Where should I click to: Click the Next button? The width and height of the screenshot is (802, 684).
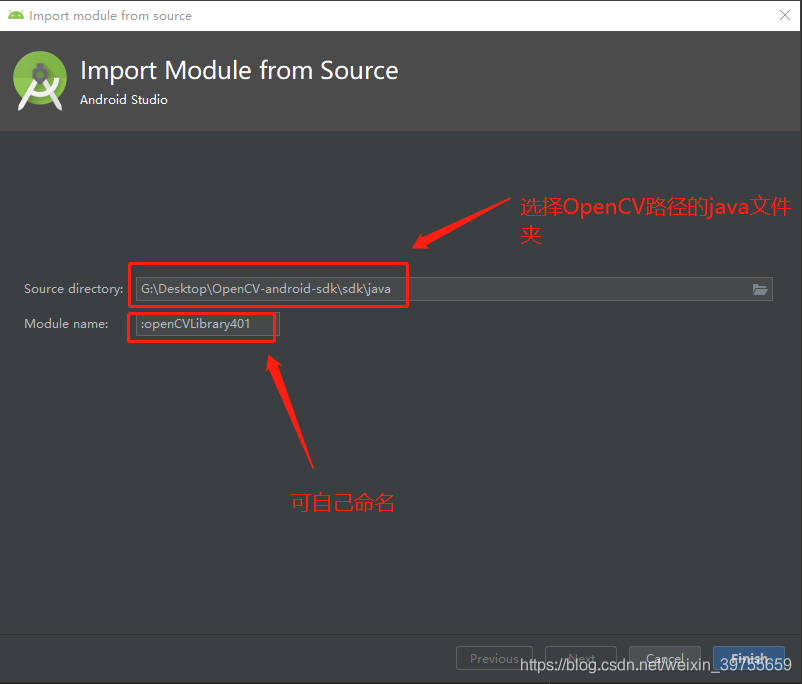[581, 658]
